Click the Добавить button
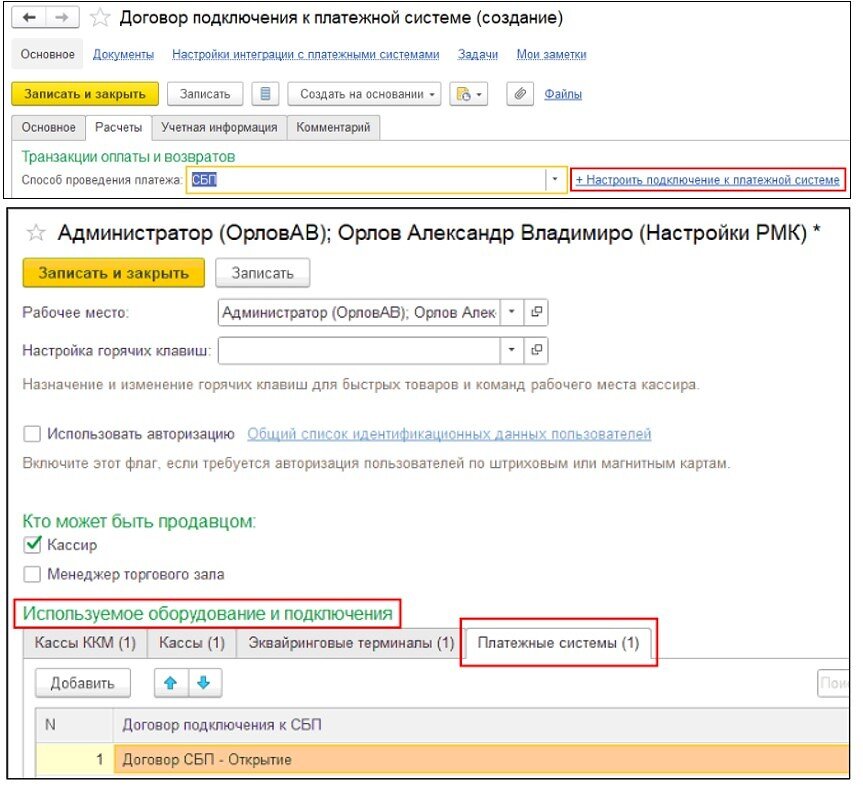This screenshot has height=787, width=863. tap(83, 683)
